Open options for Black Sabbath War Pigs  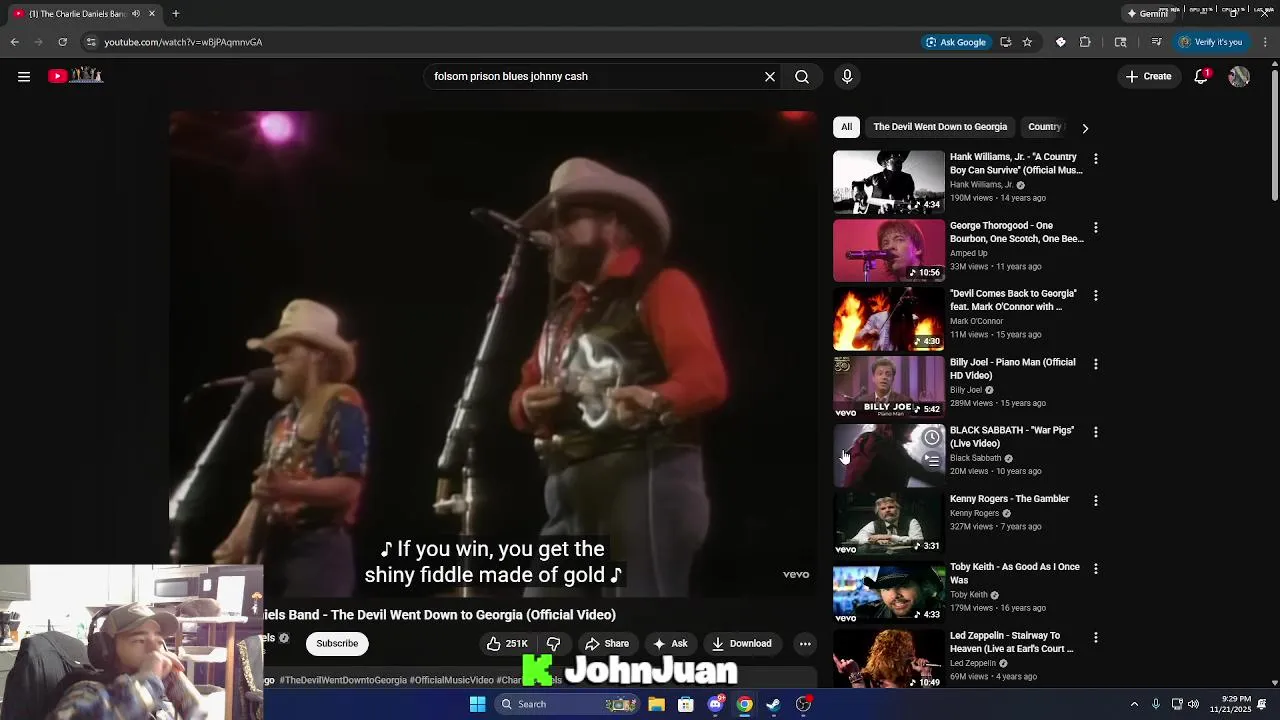[x=1096, y=432]
